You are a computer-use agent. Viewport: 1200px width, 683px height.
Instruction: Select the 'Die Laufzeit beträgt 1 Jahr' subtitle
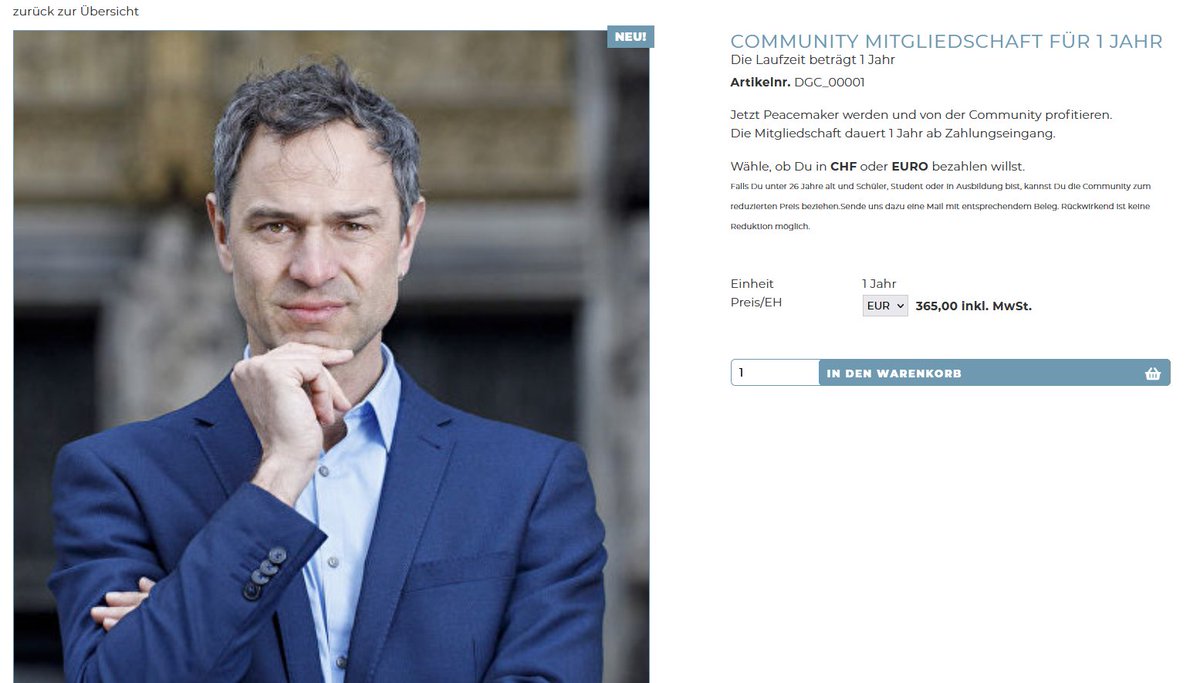(x=812, y=60)
